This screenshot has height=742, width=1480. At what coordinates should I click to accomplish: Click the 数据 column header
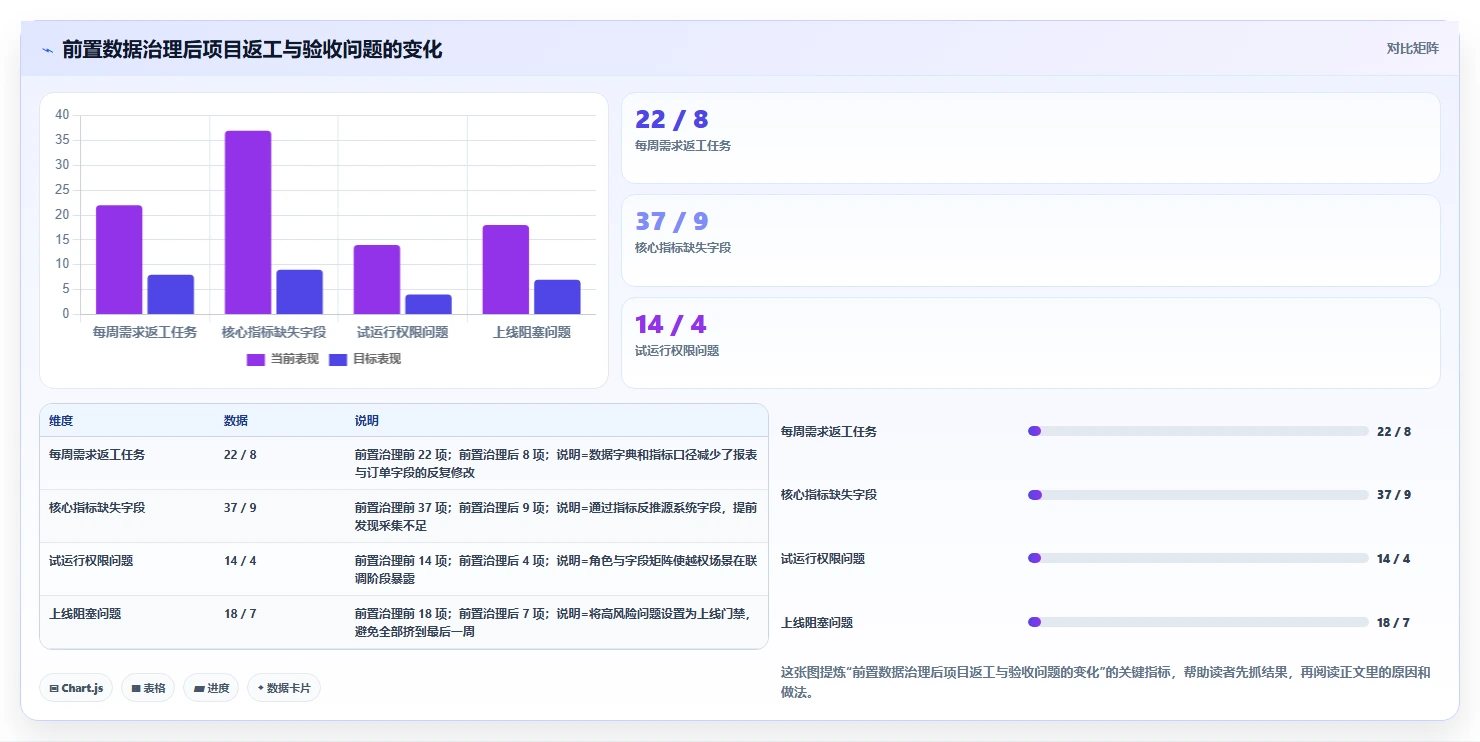pos(236,421)
